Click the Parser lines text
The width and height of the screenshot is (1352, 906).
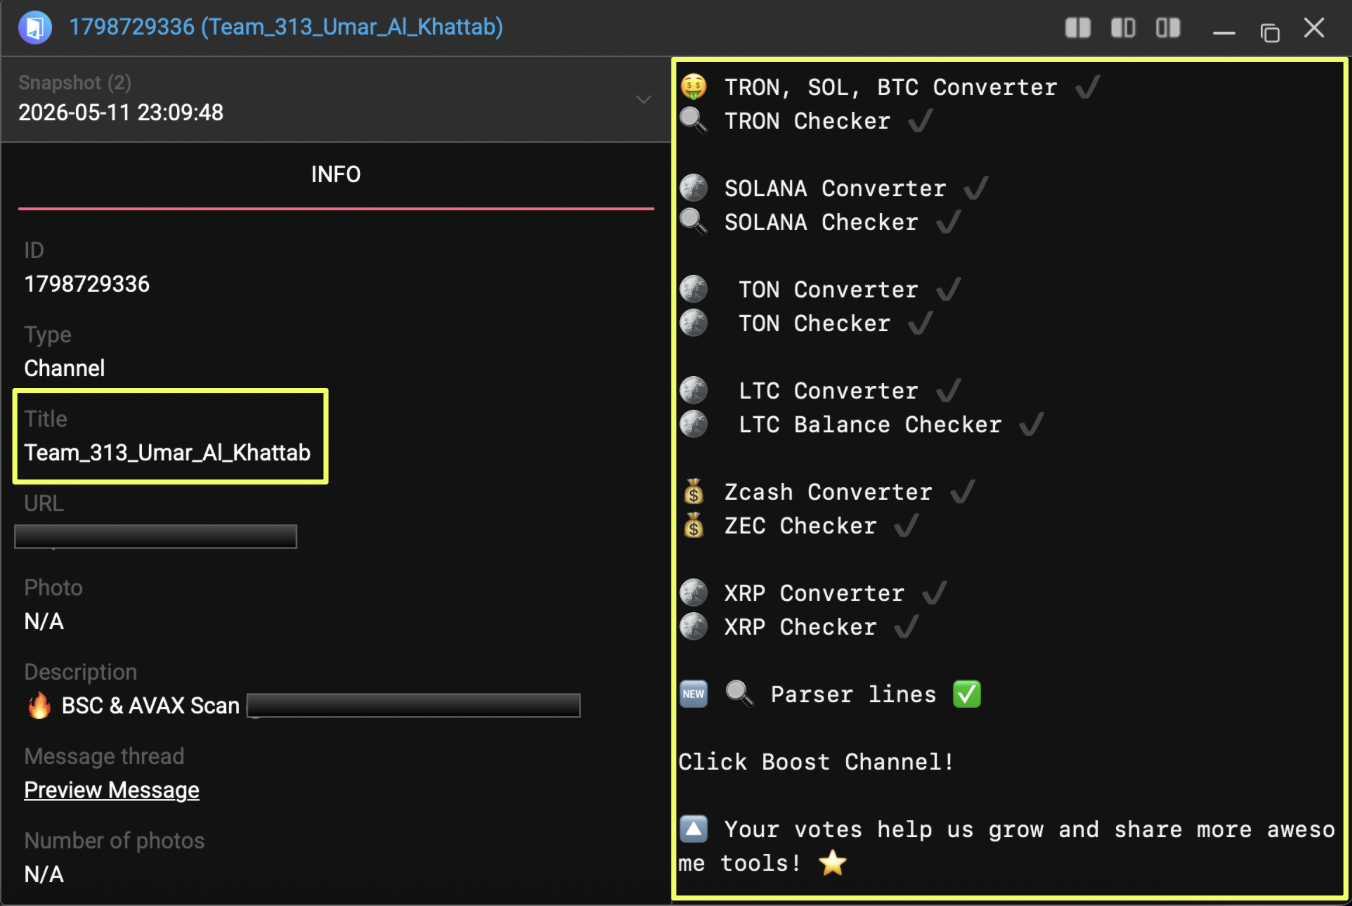click(853, 694)
